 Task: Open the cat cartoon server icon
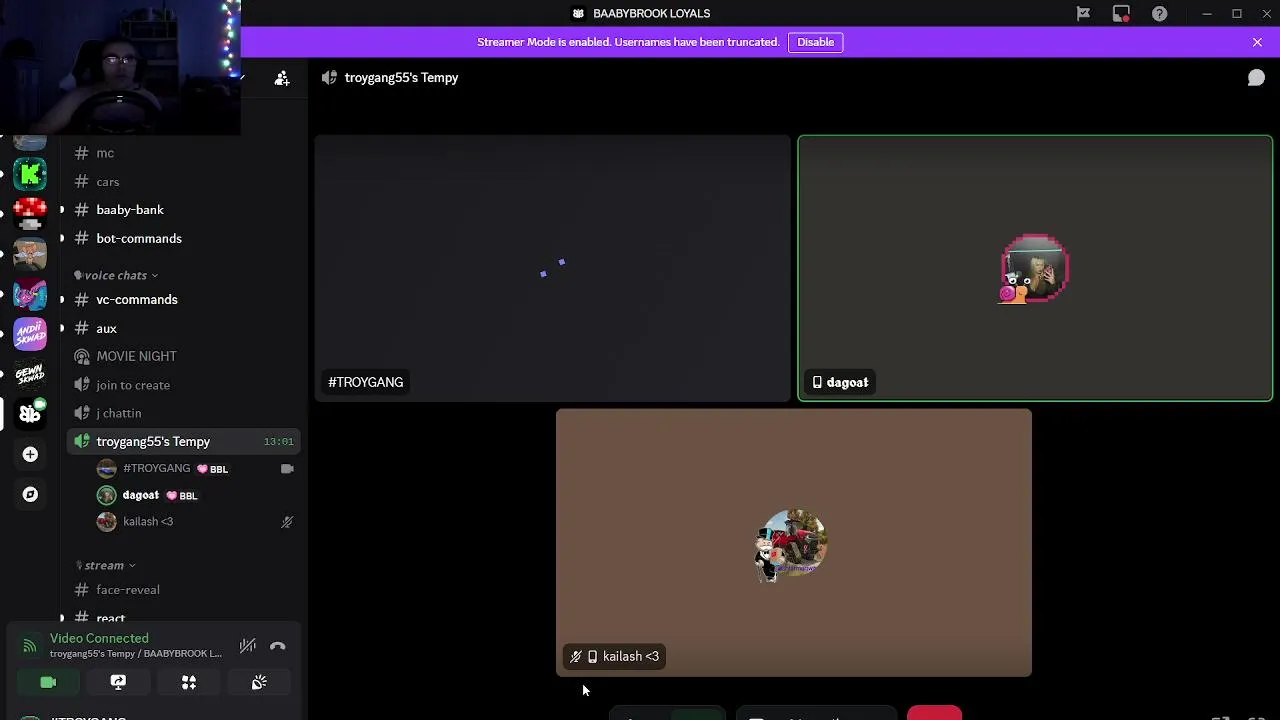tap(30, 254)
